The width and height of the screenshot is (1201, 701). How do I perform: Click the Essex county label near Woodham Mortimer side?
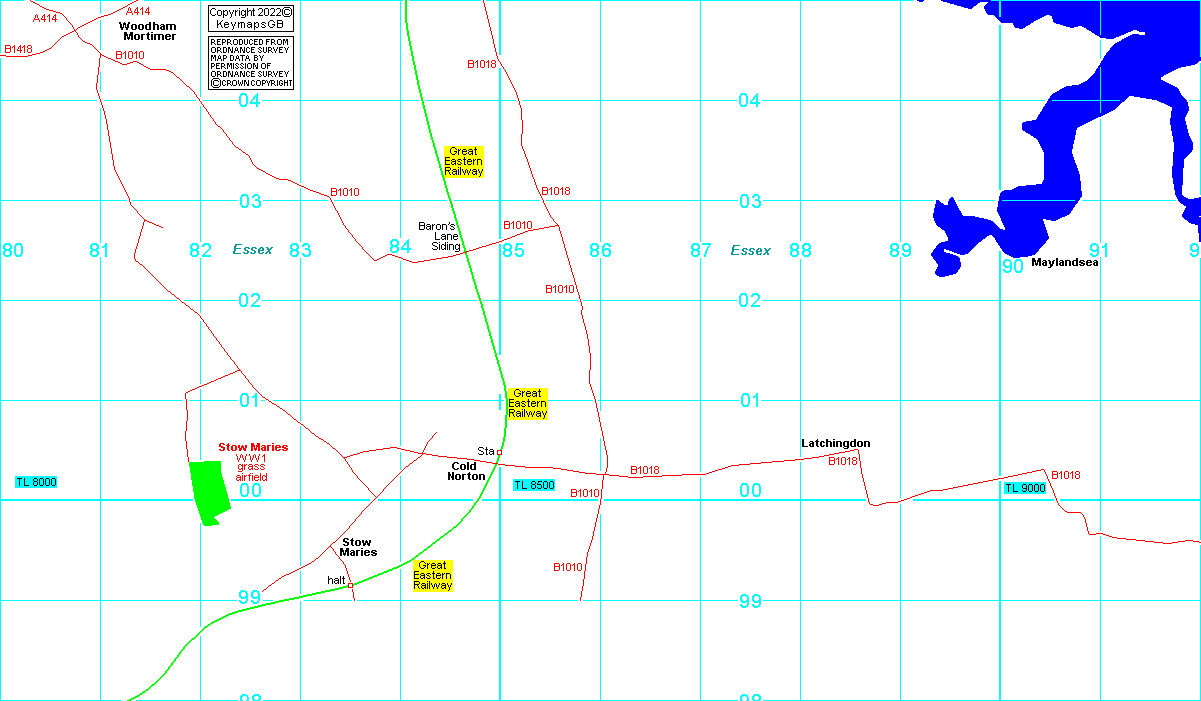252,250
